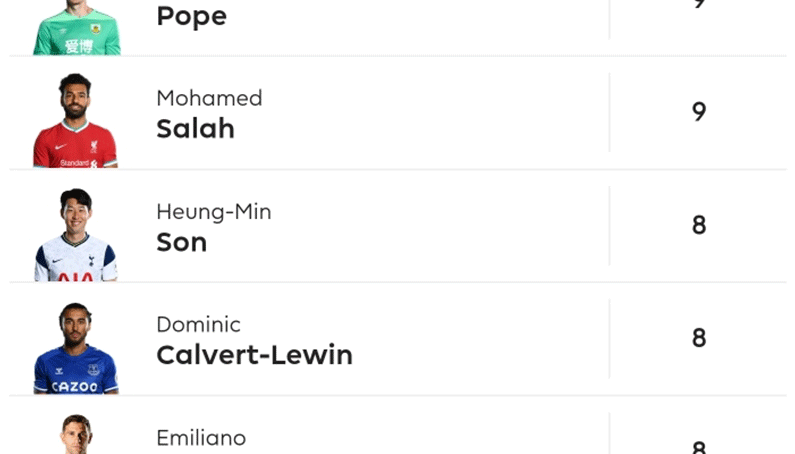
Task: Click Calvert-Lewin's stat value of 8
Action: 699,338
